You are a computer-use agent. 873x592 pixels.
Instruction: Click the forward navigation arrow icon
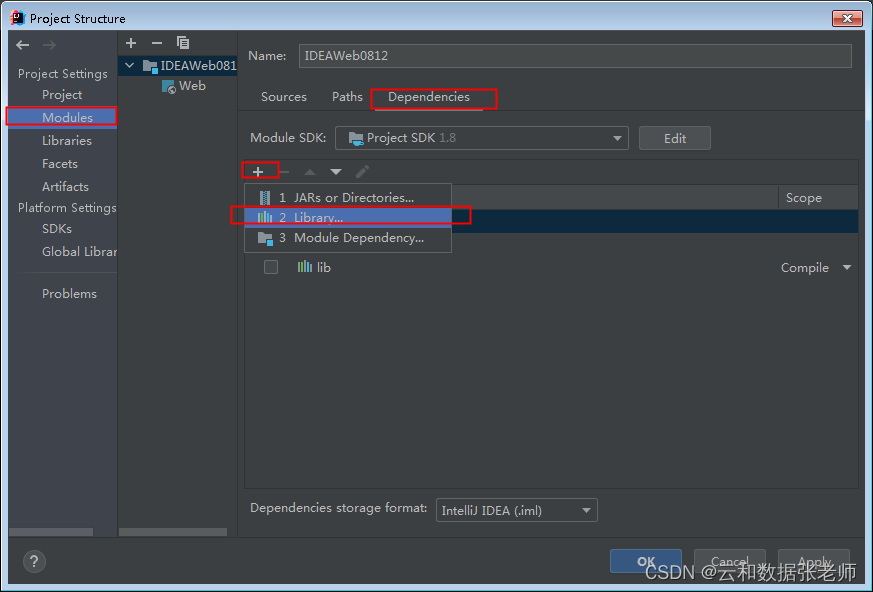(50, 45)
